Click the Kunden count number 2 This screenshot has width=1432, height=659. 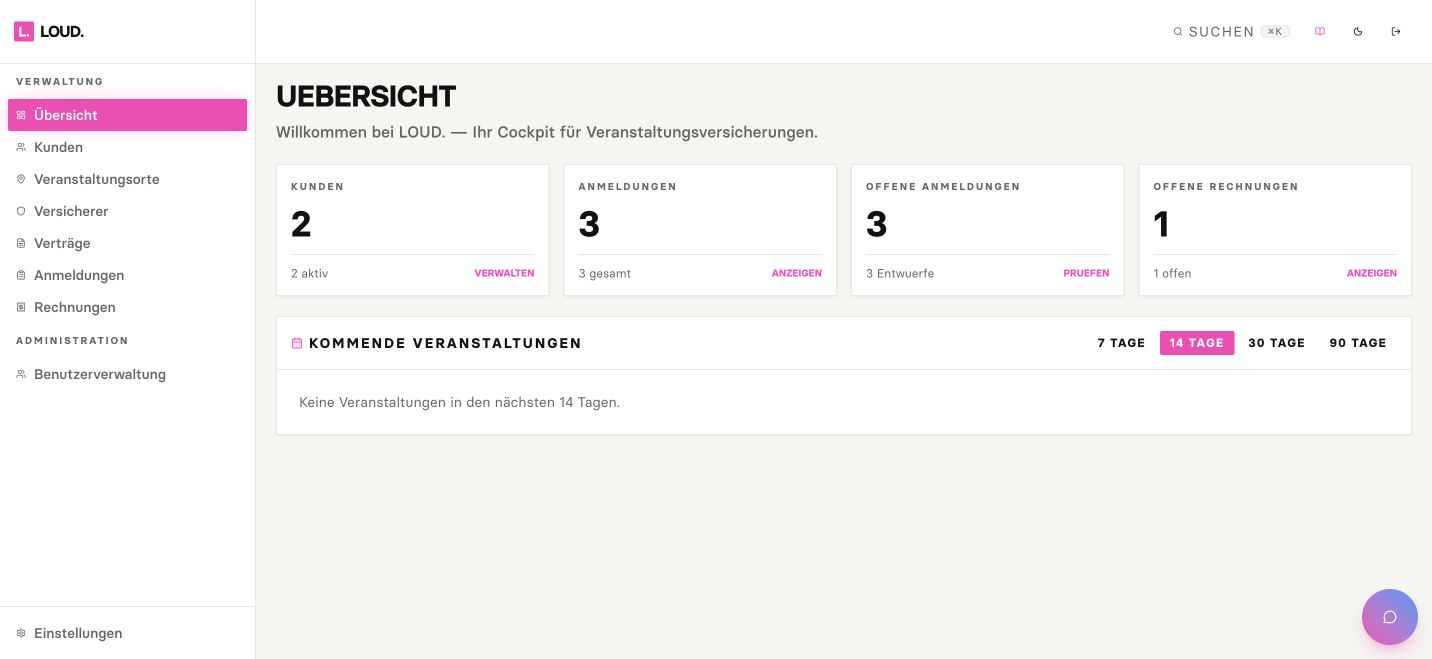(301, 224)
